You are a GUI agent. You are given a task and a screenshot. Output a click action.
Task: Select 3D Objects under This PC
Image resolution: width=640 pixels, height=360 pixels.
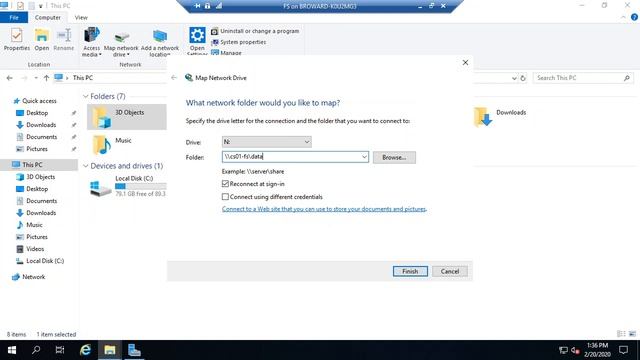[x=40, y=177]
